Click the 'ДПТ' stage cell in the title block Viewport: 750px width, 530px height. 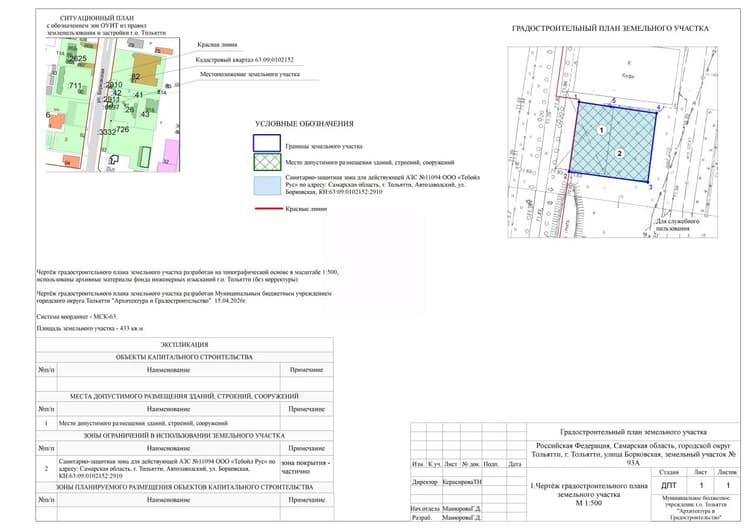tap(669, 485)
